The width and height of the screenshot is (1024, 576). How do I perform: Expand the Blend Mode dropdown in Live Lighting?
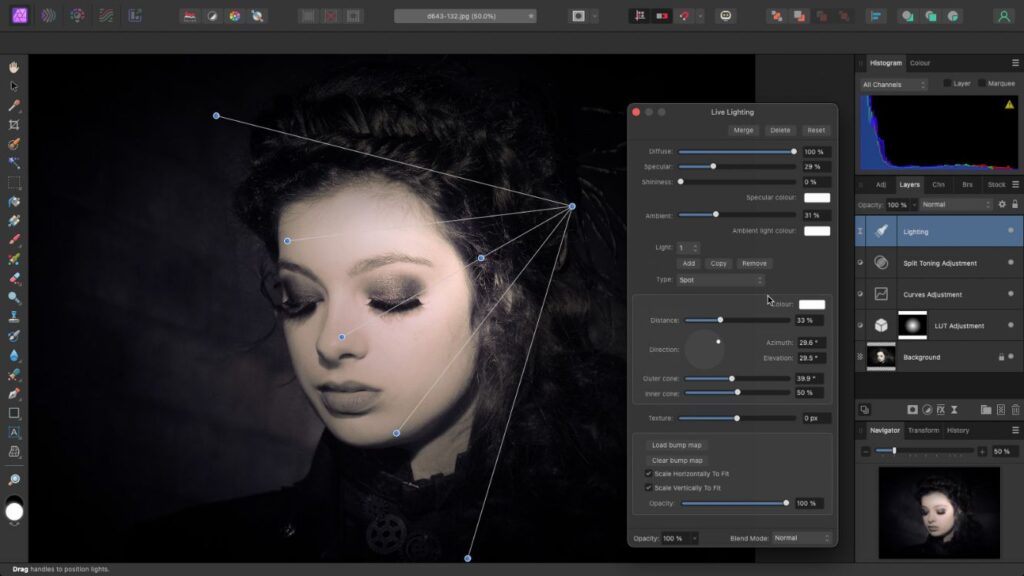click(801, 538)
